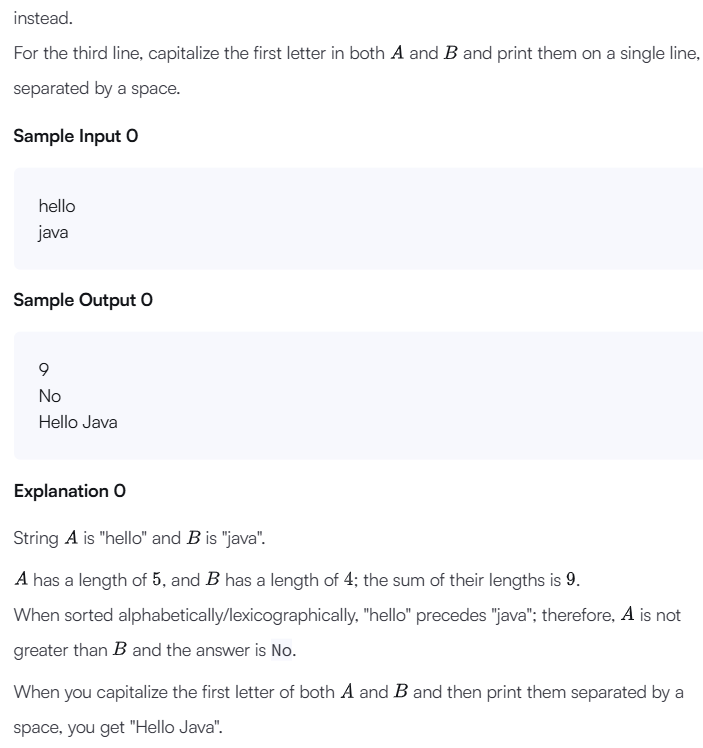Click the quoted "Hello Java" in the final line

click(x=178, y=727)
